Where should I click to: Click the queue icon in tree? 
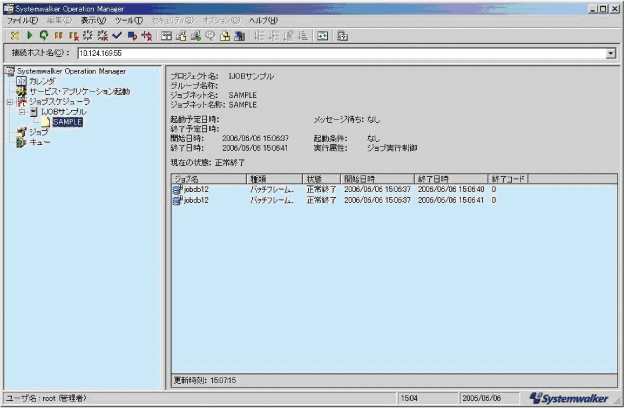tap(21, 142)
